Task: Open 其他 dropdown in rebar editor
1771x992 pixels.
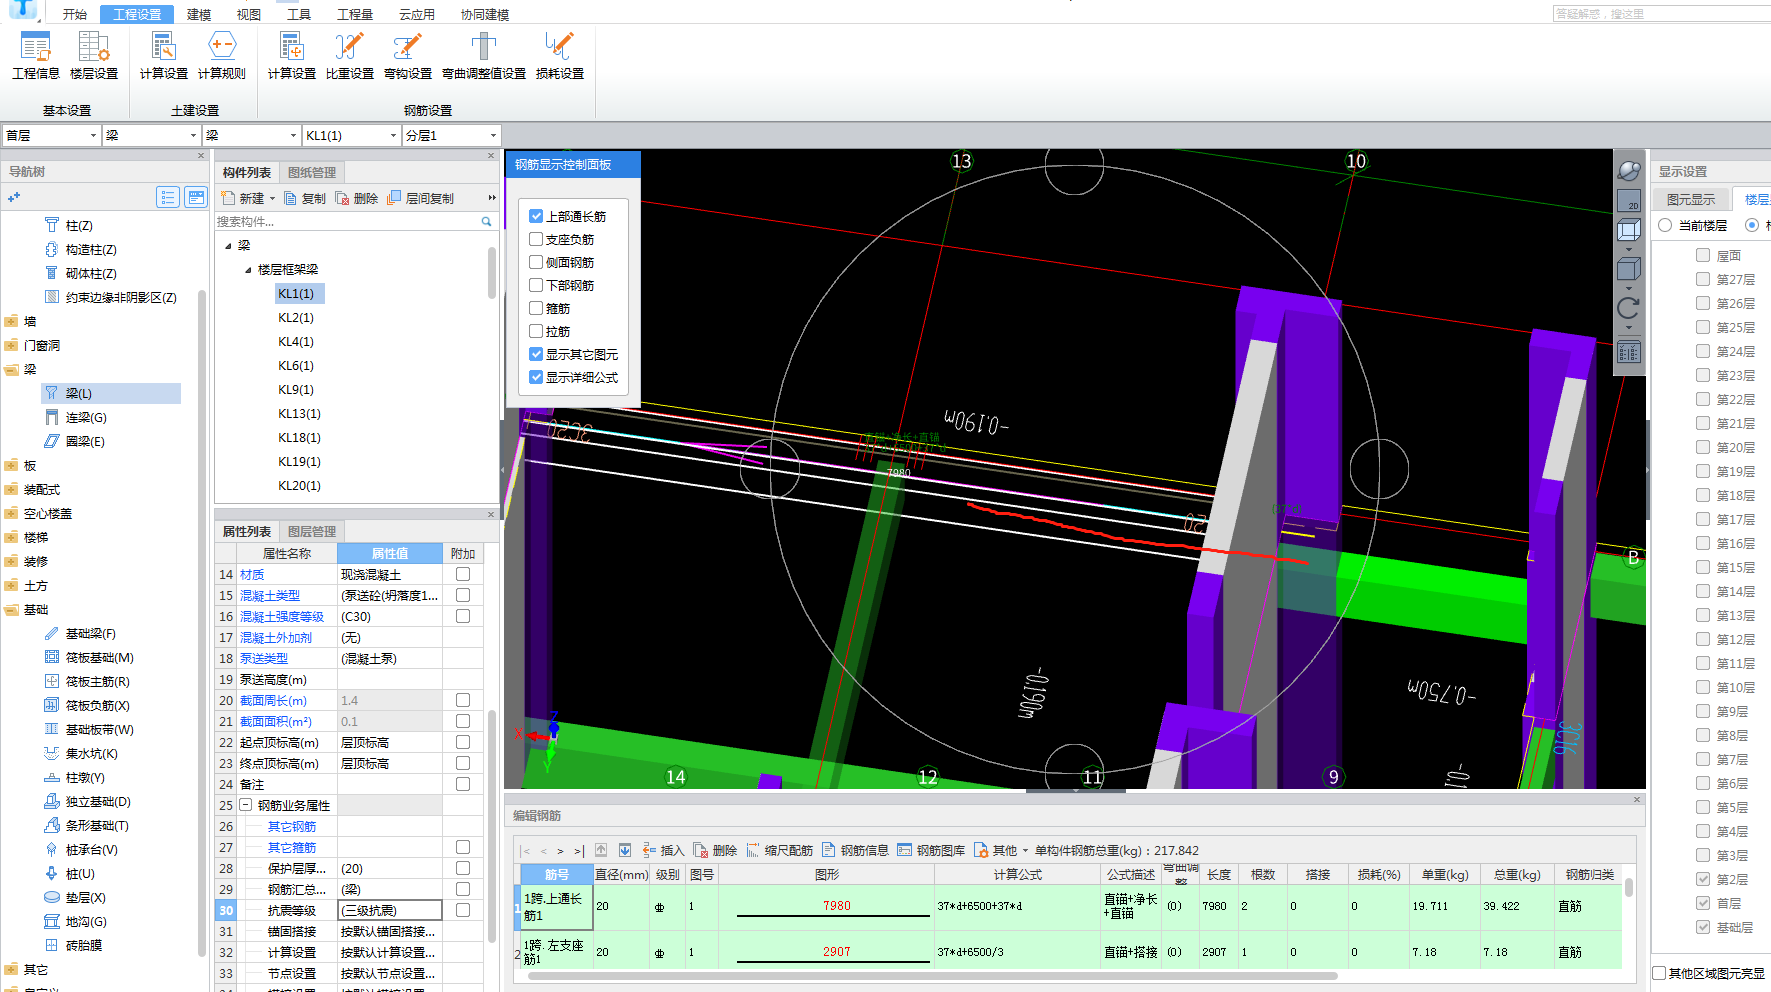Action: point(1025,851)
